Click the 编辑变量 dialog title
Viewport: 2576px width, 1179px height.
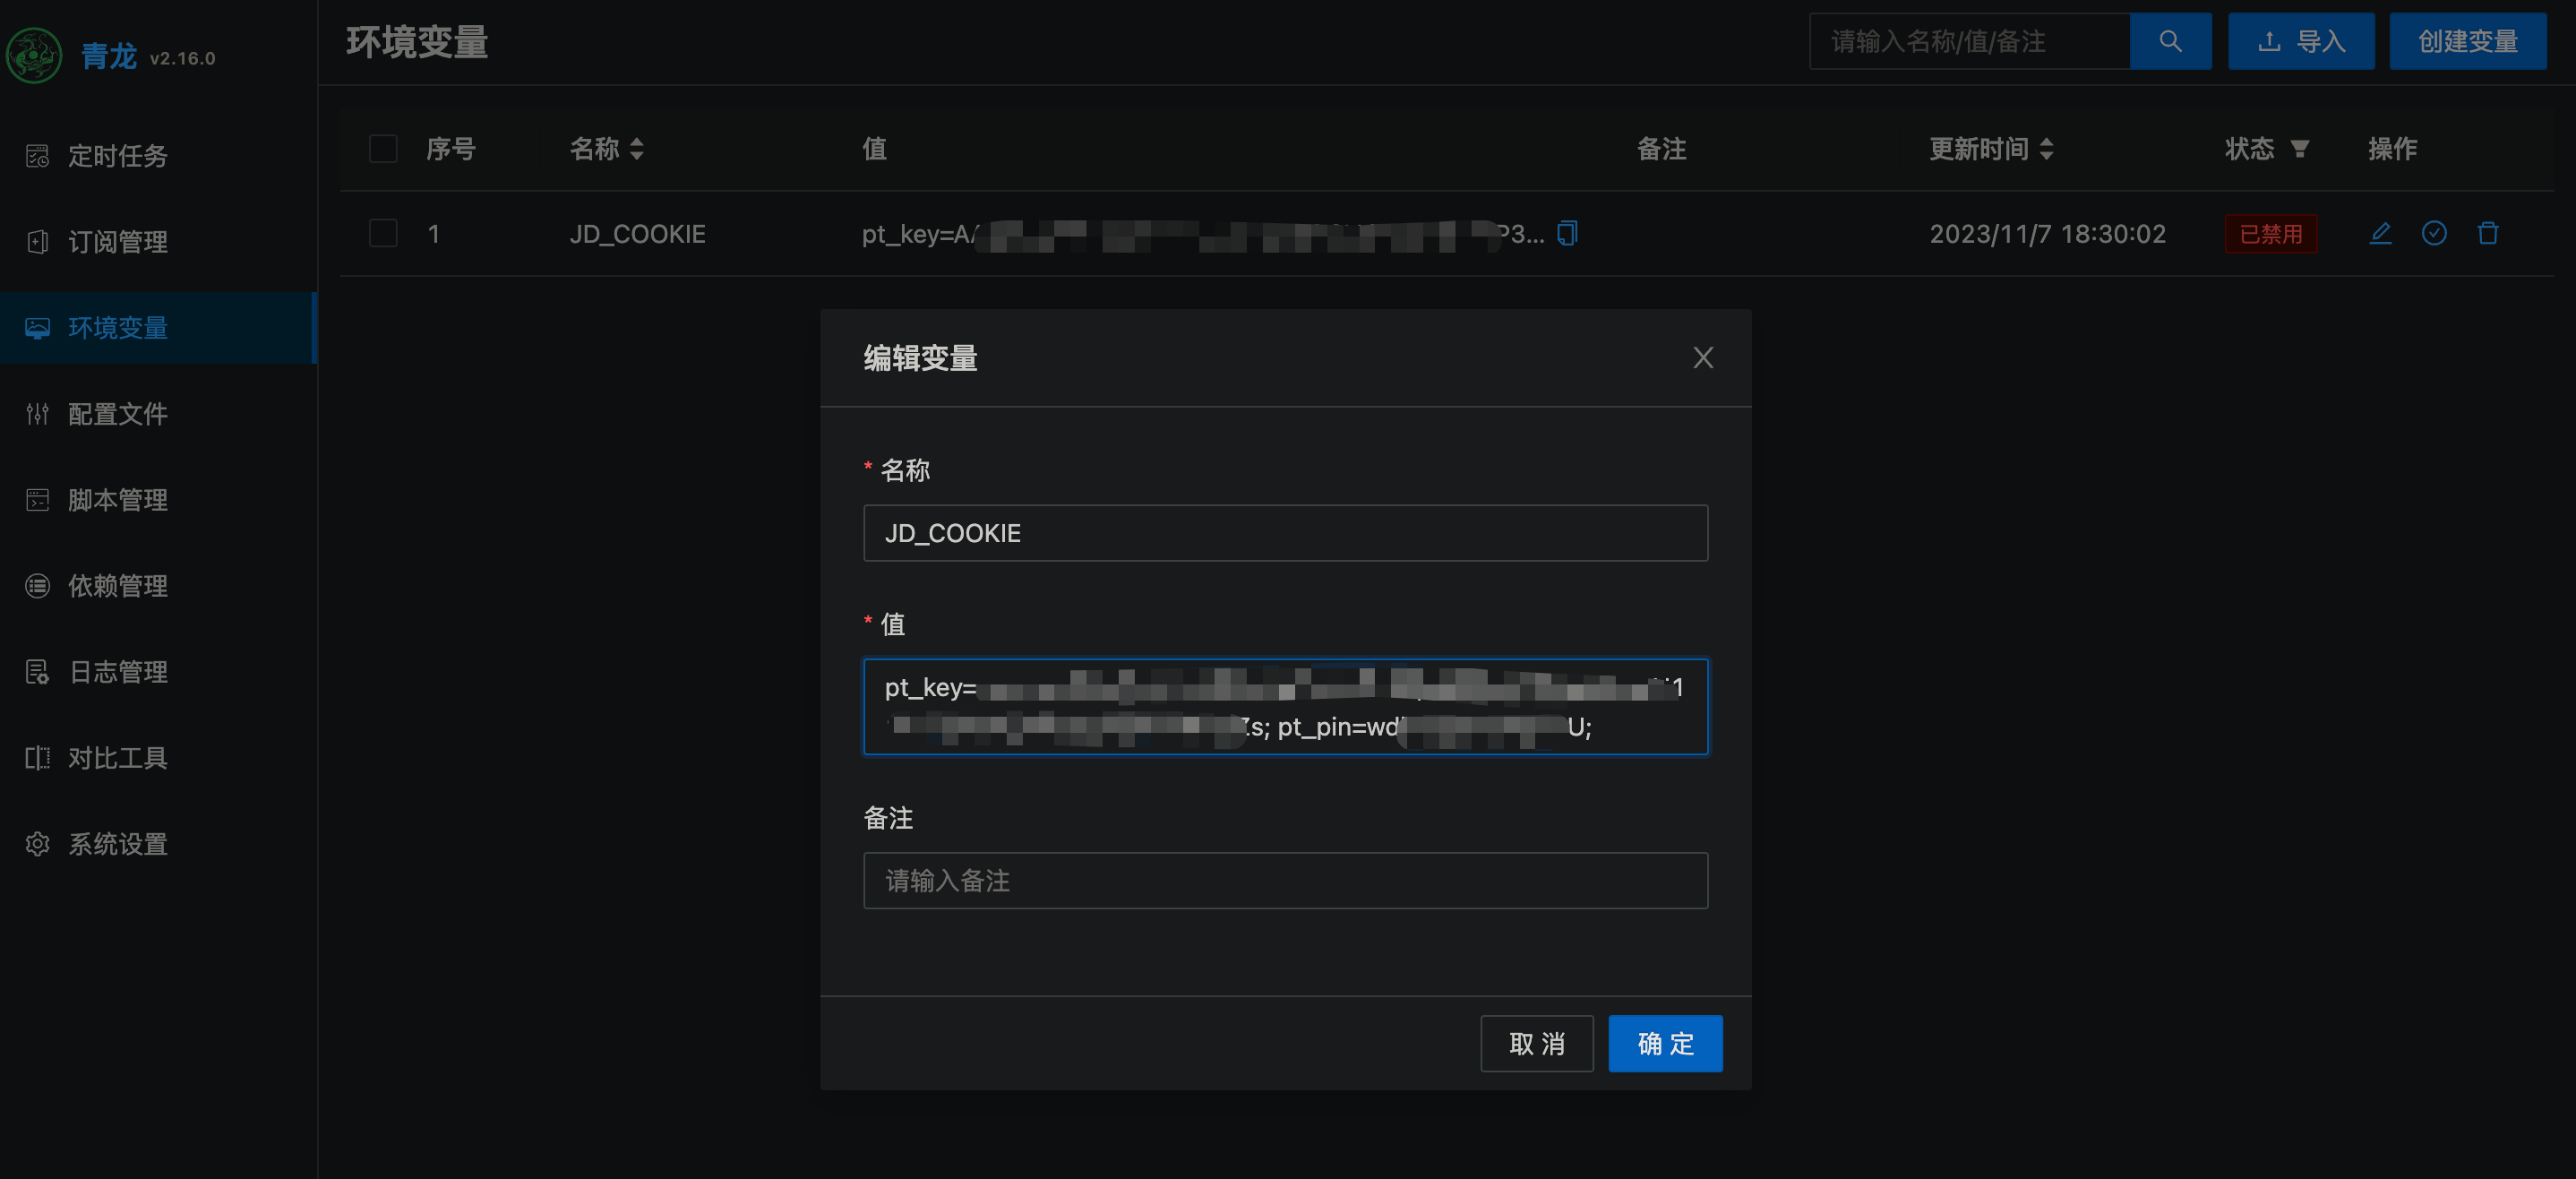(920, 358)
